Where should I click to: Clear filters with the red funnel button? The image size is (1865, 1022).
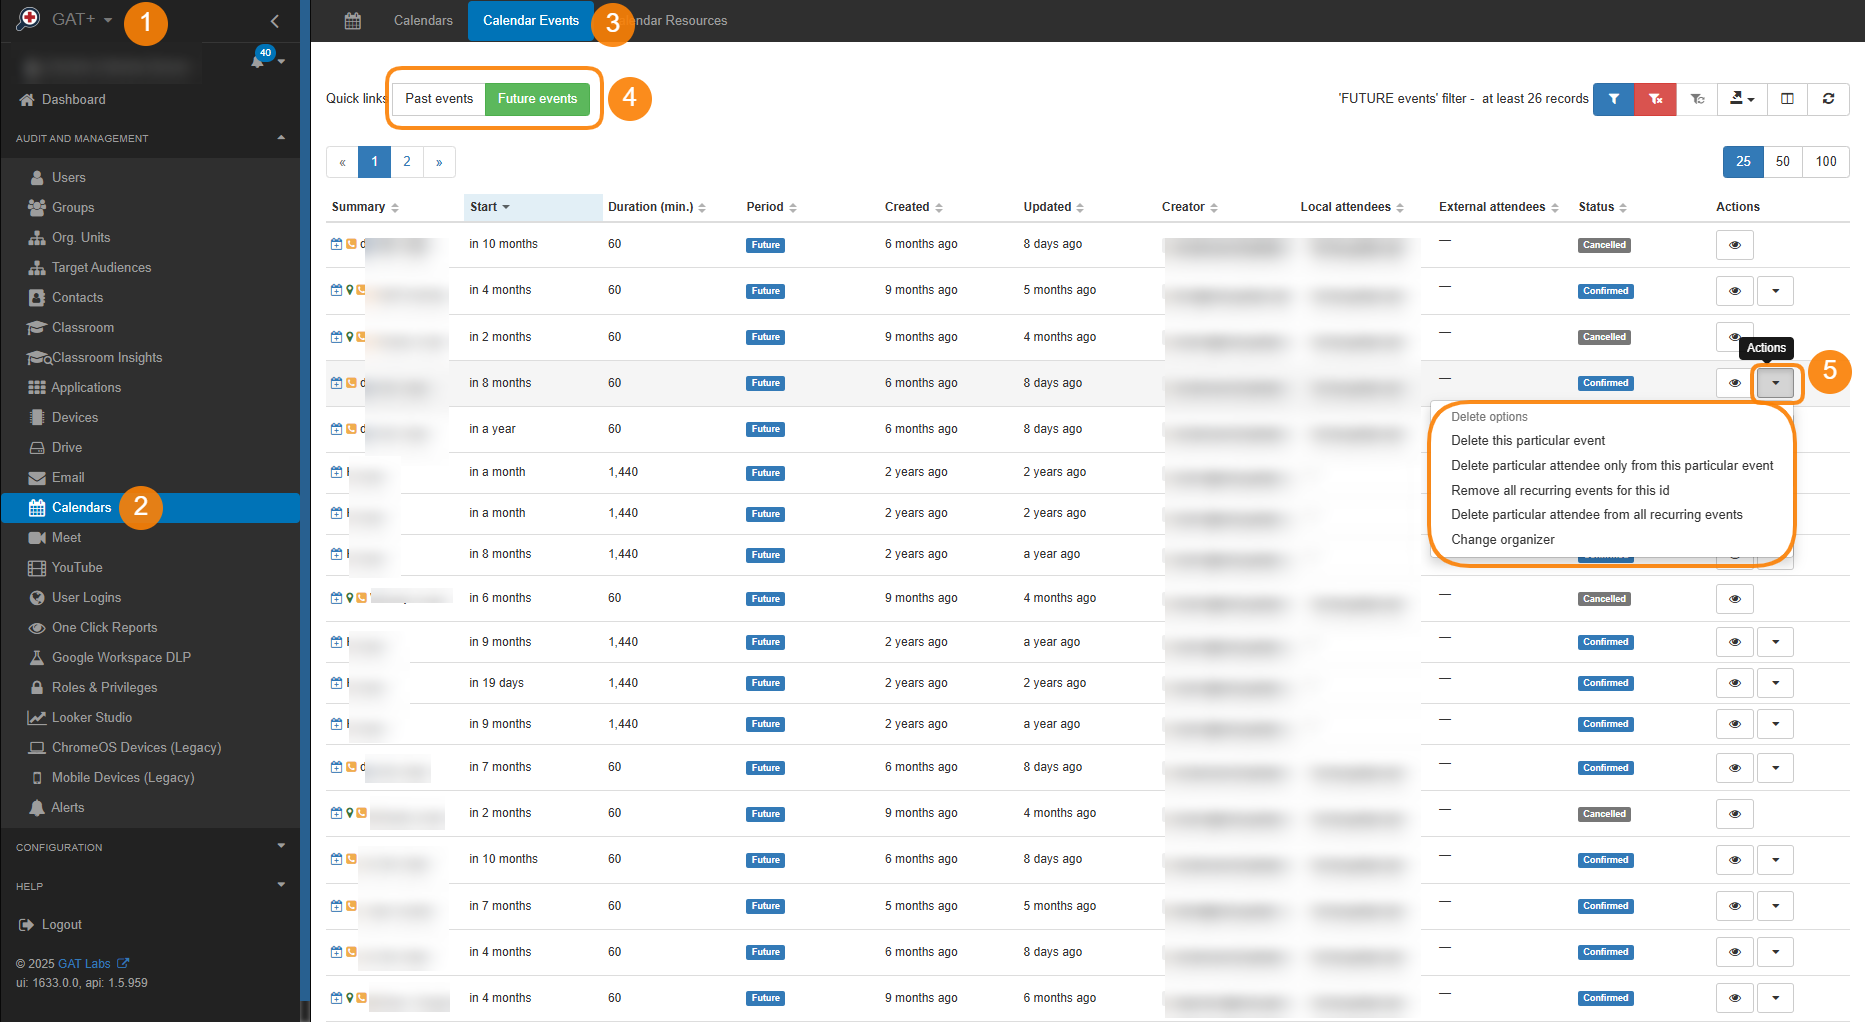pos(1655,99)
